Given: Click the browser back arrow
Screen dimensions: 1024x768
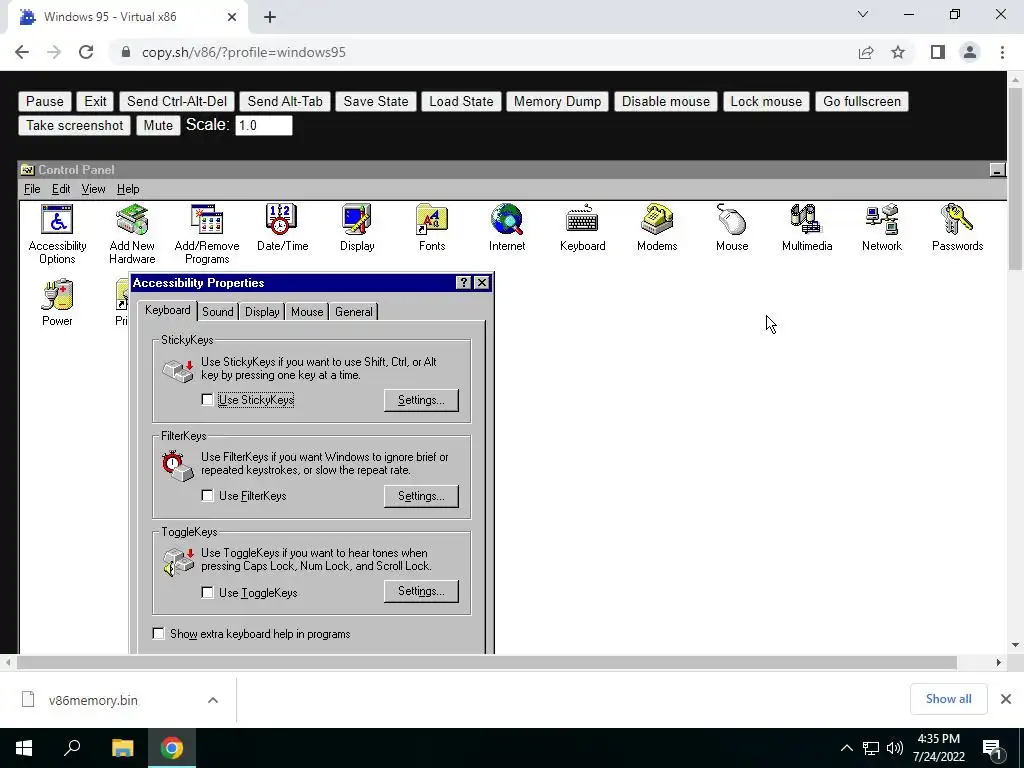Looking at the screenshot, I should coord(22,52).
